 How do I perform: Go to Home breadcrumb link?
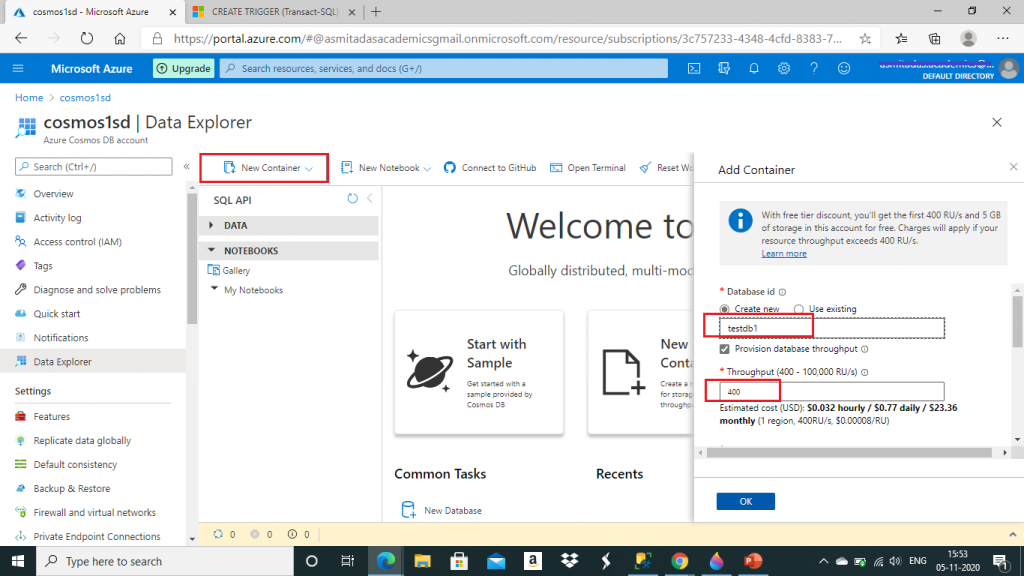(29, 97)
